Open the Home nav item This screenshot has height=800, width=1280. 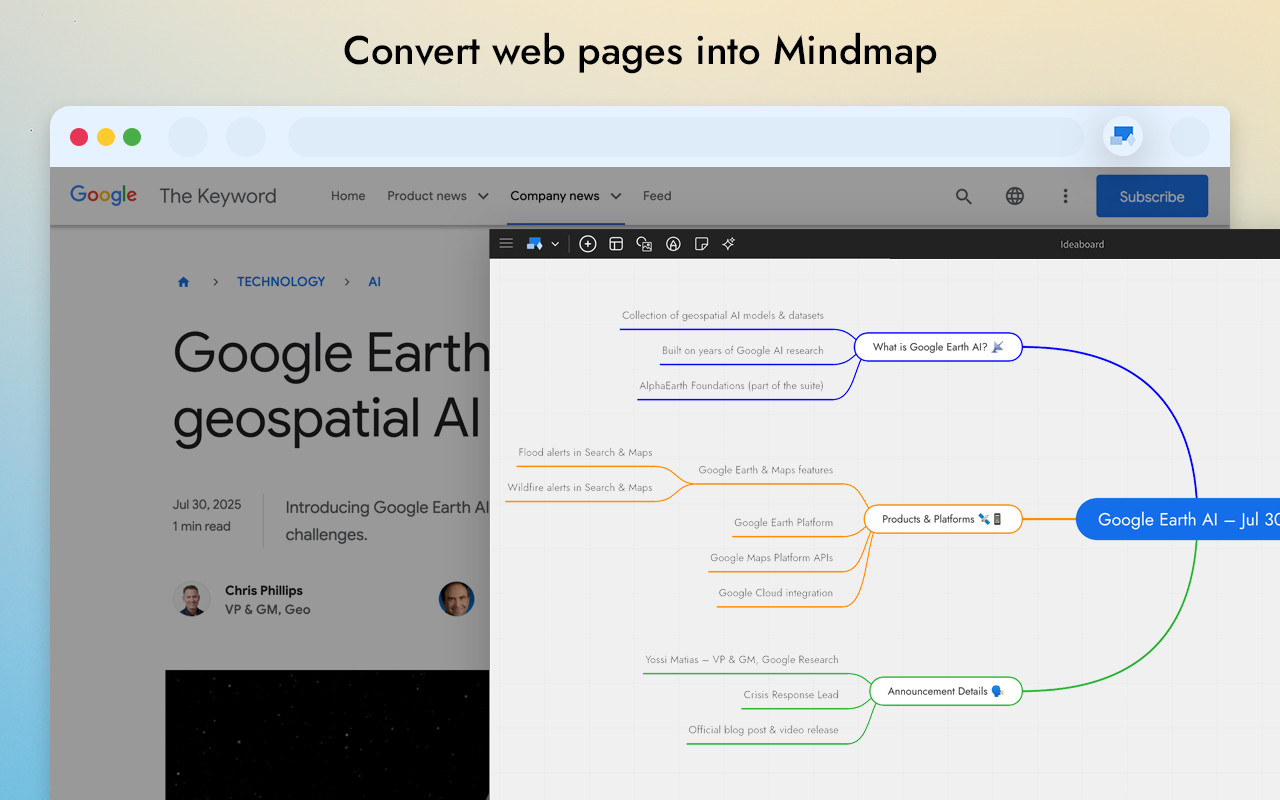348,196
